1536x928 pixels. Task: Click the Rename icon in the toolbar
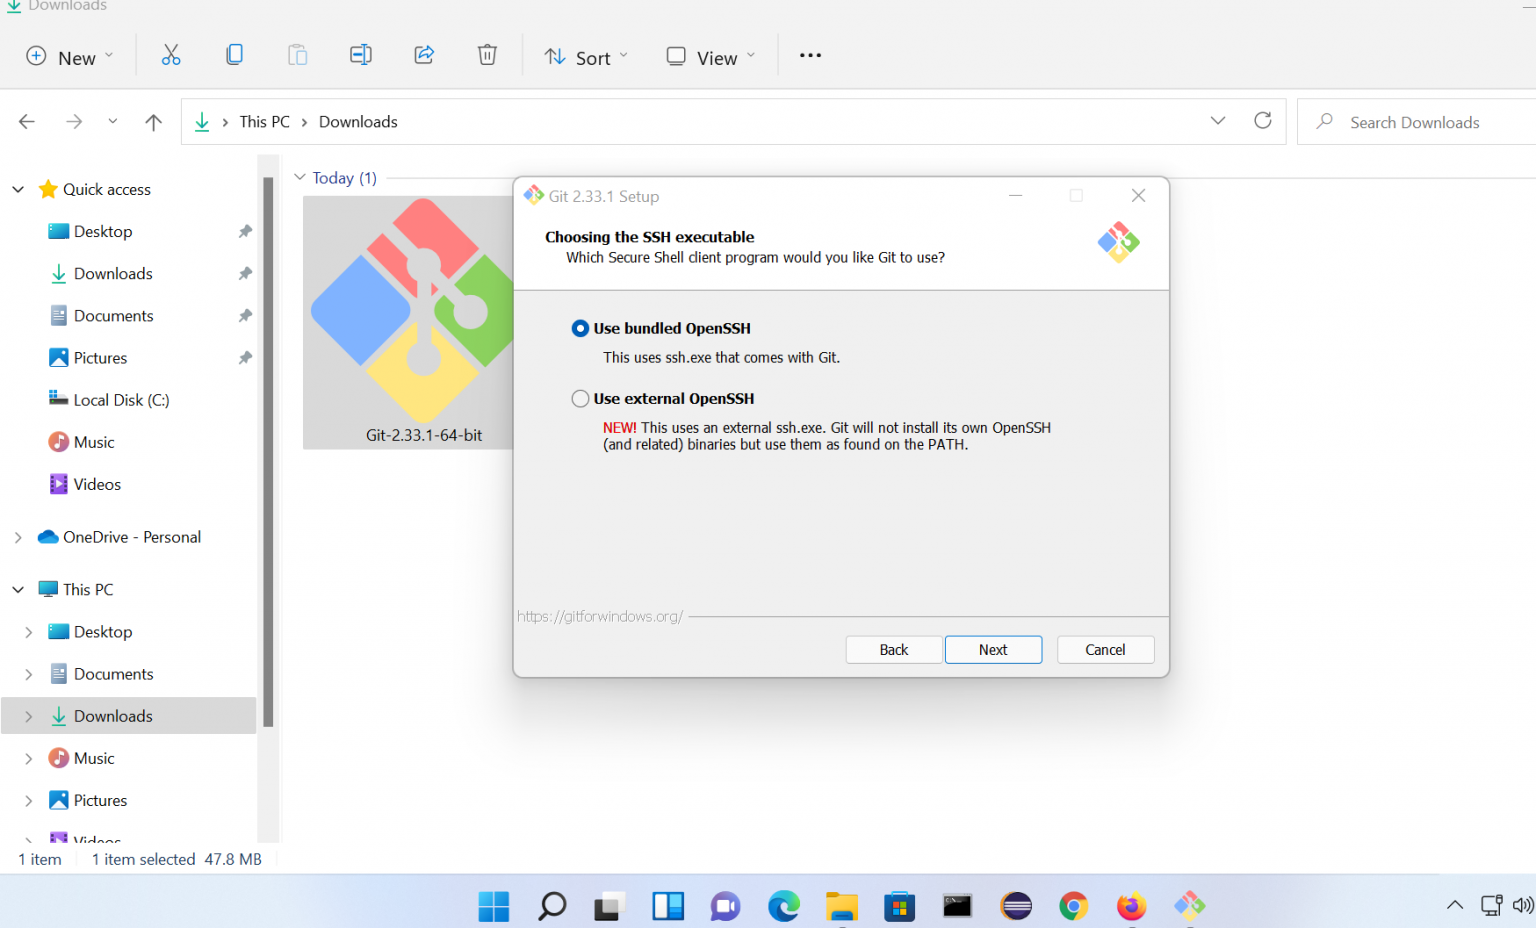tap(360, 55)
